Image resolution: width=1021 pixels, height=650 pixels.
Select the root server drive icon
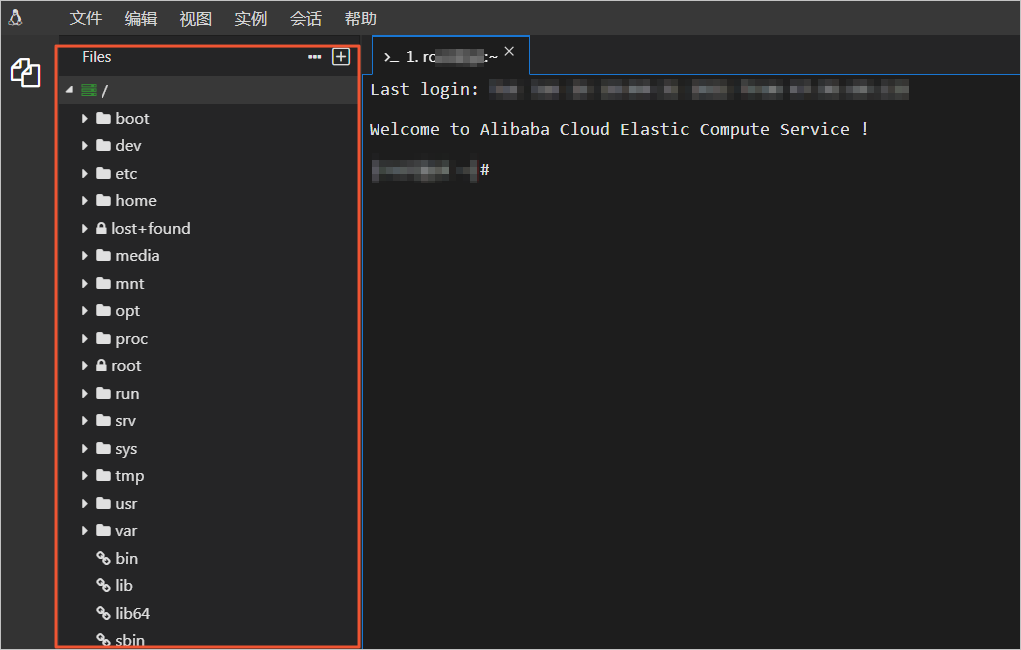89,91
